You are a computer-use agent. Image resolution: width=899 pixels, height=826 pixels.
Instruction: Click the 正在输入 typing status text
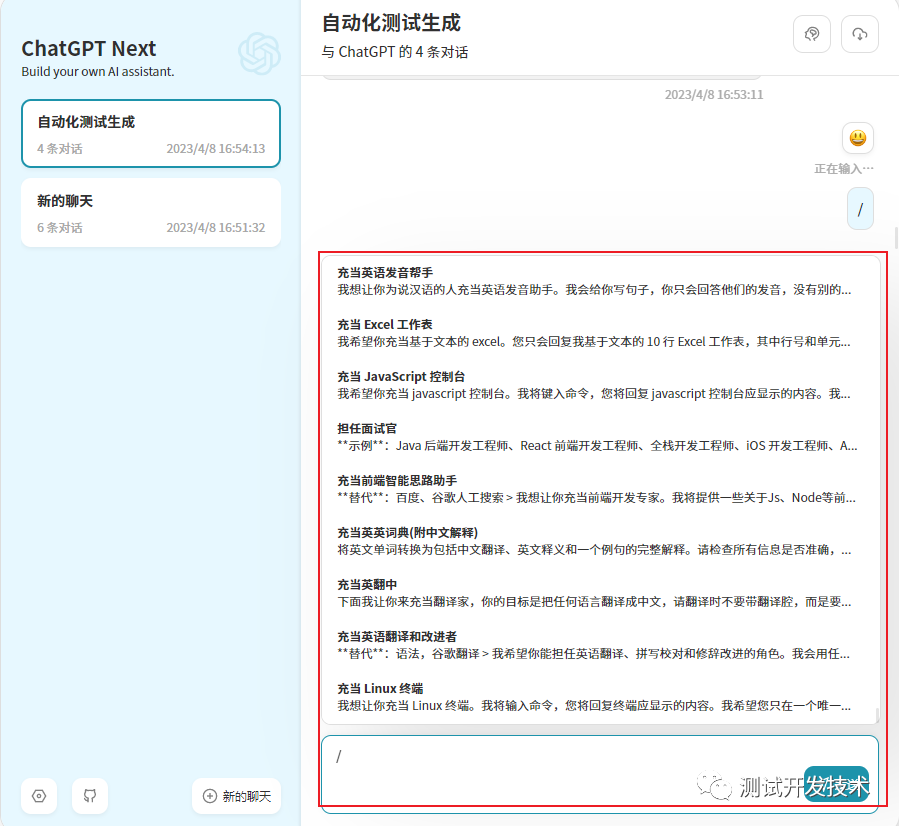(x=844, y=169)
